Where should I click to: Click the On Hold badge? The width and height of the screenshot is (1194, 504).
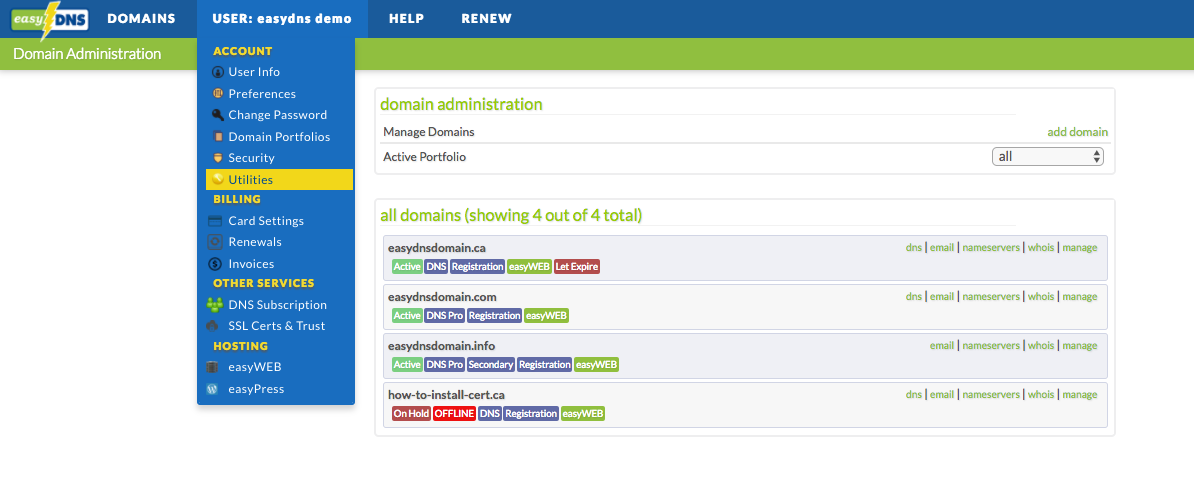(411, 413)
